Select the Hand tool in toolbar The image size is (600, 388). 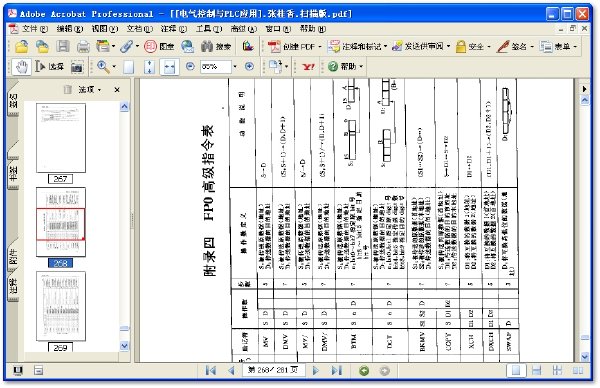click(21, 67)
